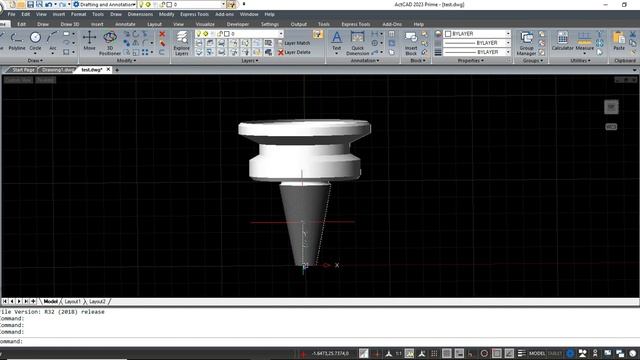Open the 3D Positioner tool
The image size is (640, 360).
pos(110,43)
